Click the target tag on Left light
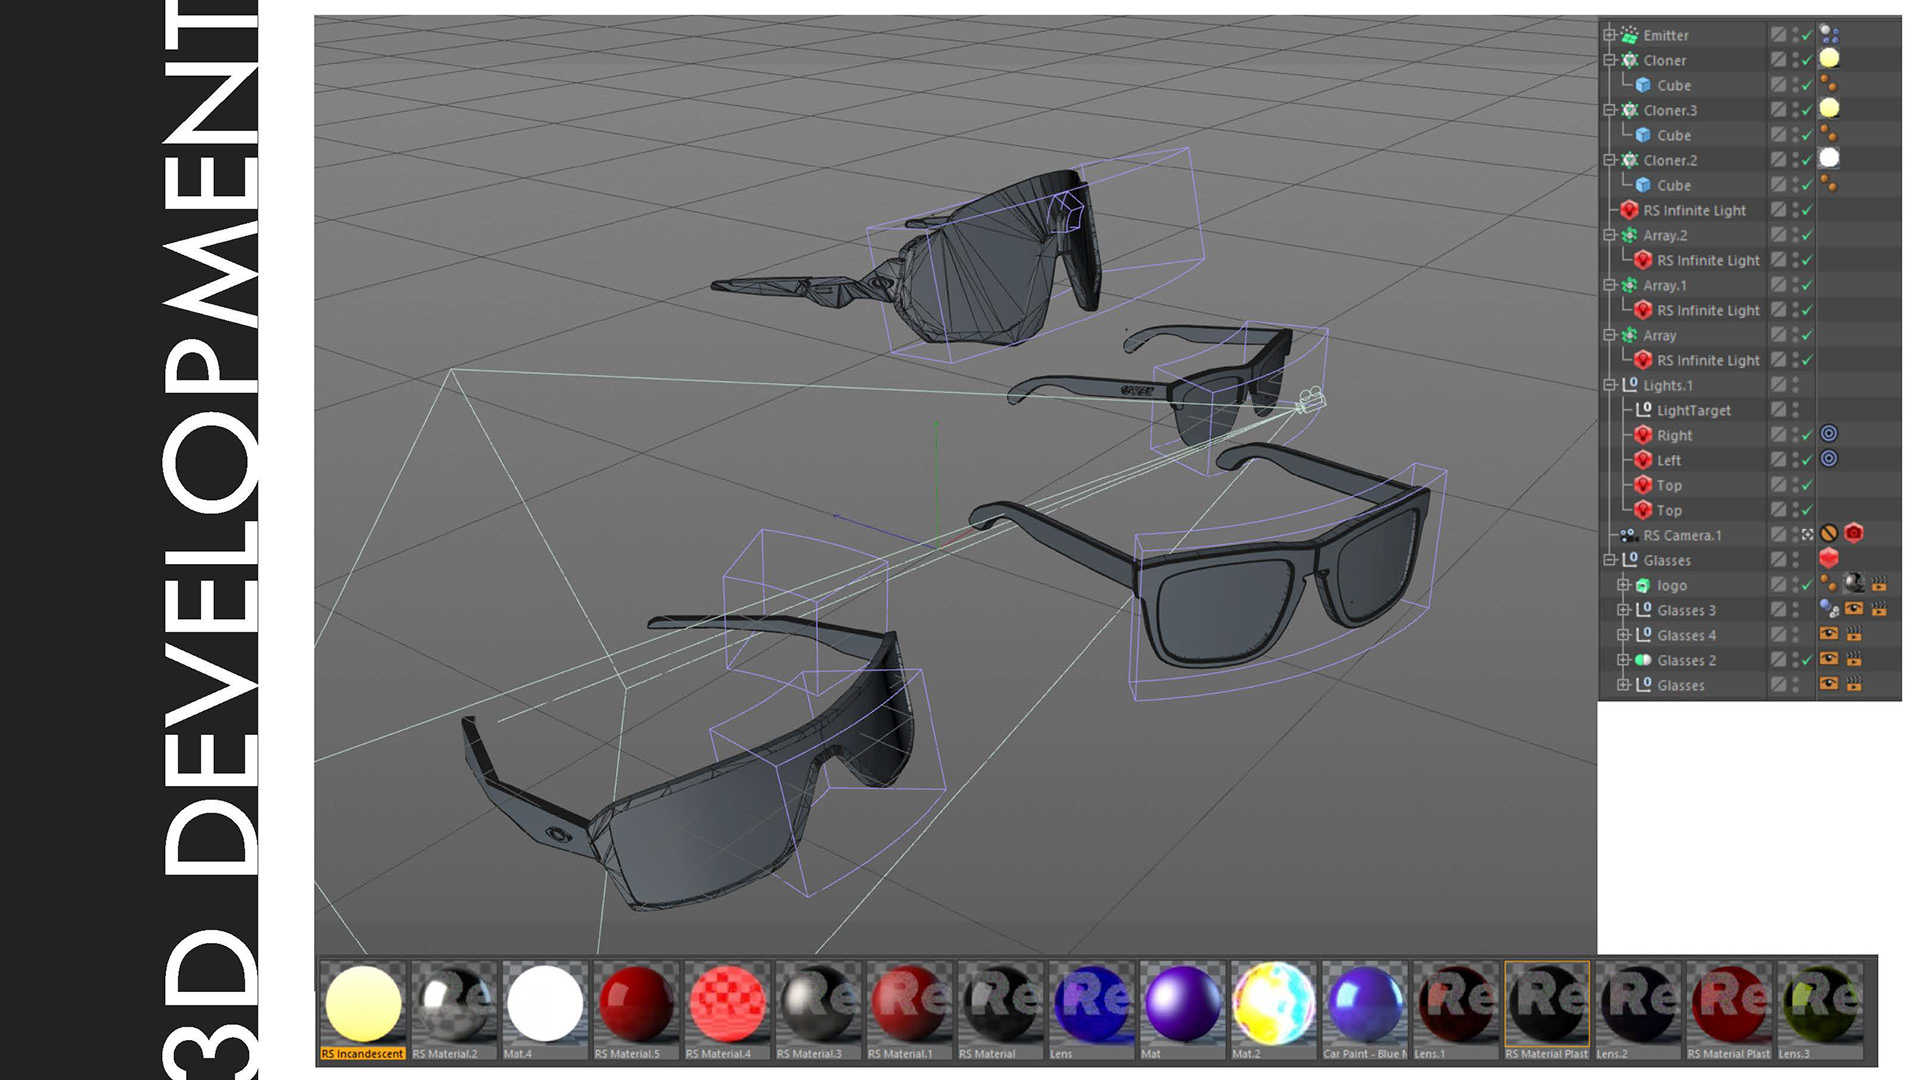The height and width of the screenshot is (1080, 1920). click(1829, 459)
